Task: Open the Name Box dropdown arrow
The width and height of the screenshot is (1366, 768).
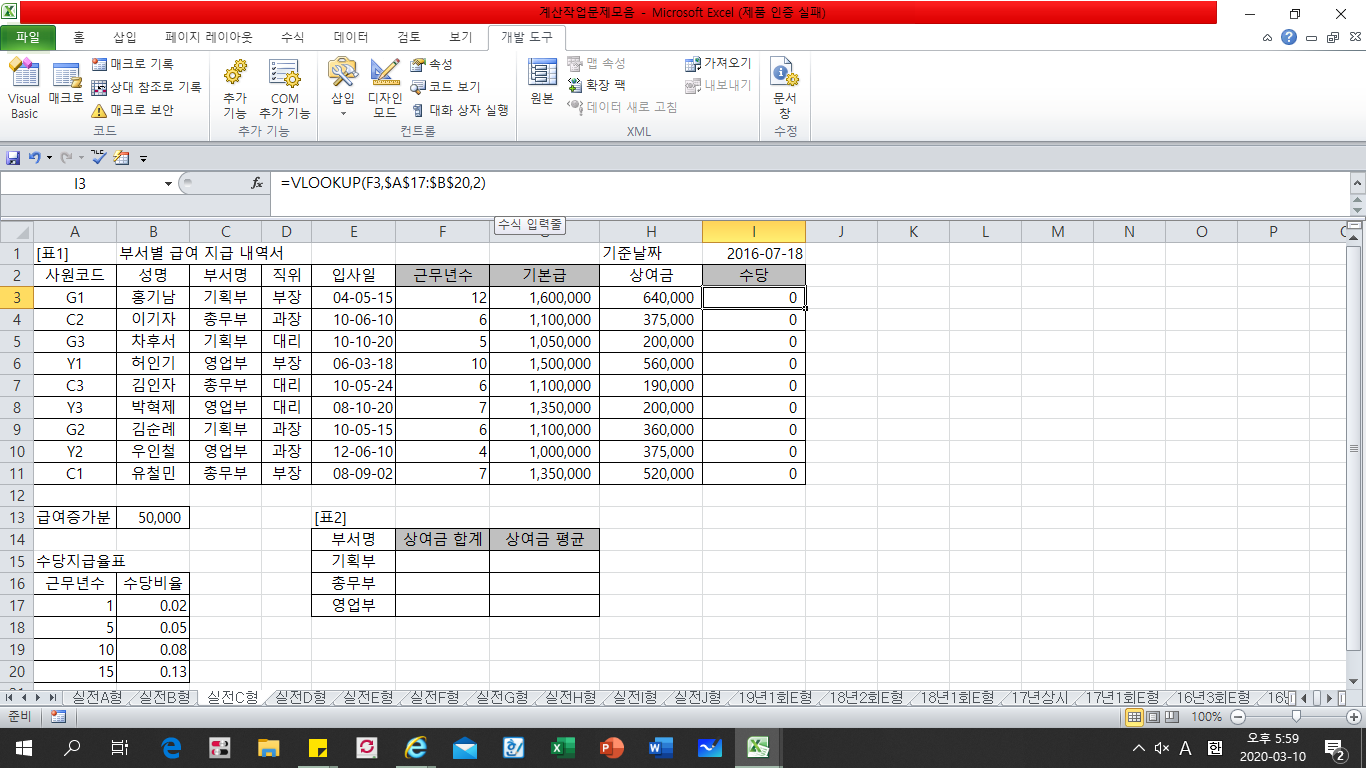Action: tap(168, 184)
